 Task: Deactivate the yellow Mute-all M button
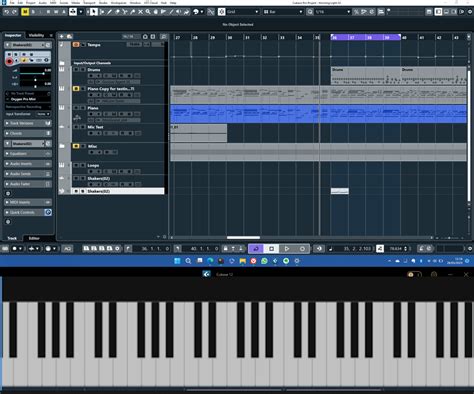click(25, 12)
